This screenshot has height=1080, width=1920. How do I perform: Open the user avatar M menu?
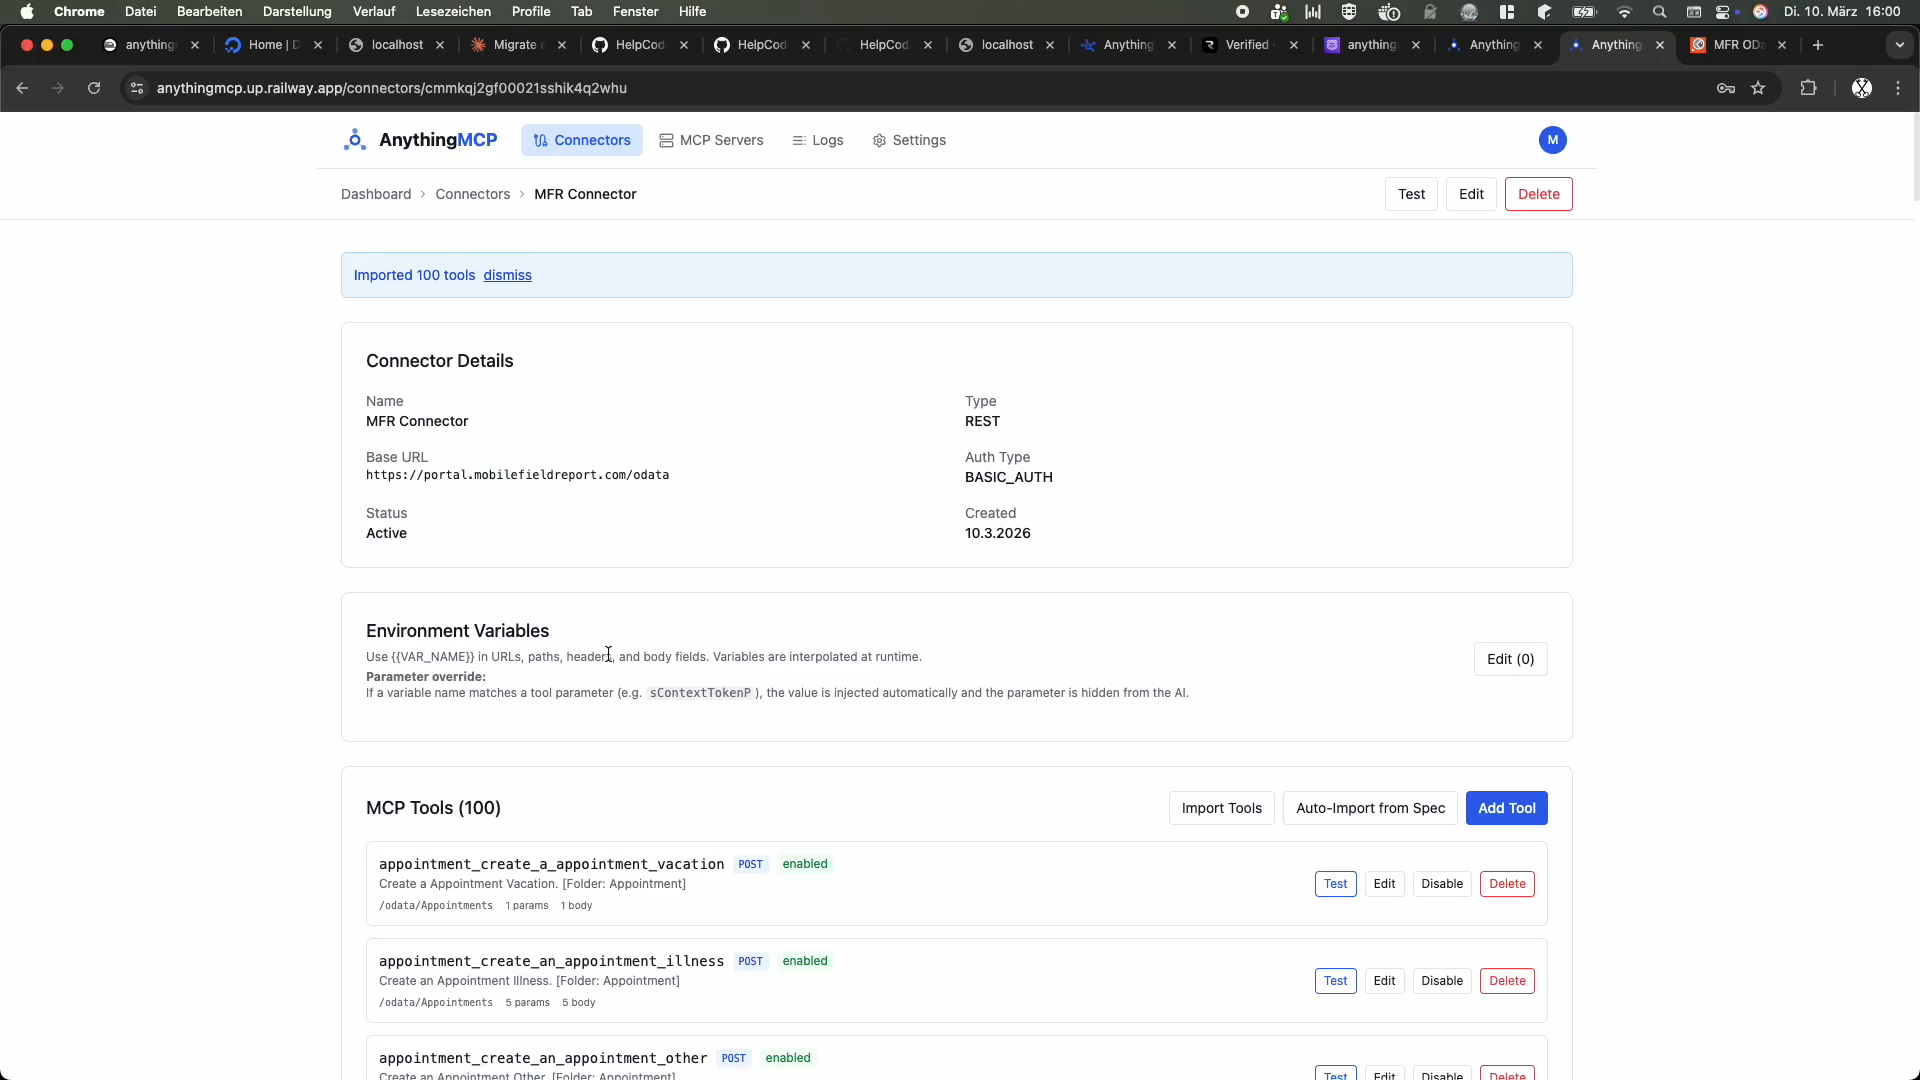tap(1552, 140)
